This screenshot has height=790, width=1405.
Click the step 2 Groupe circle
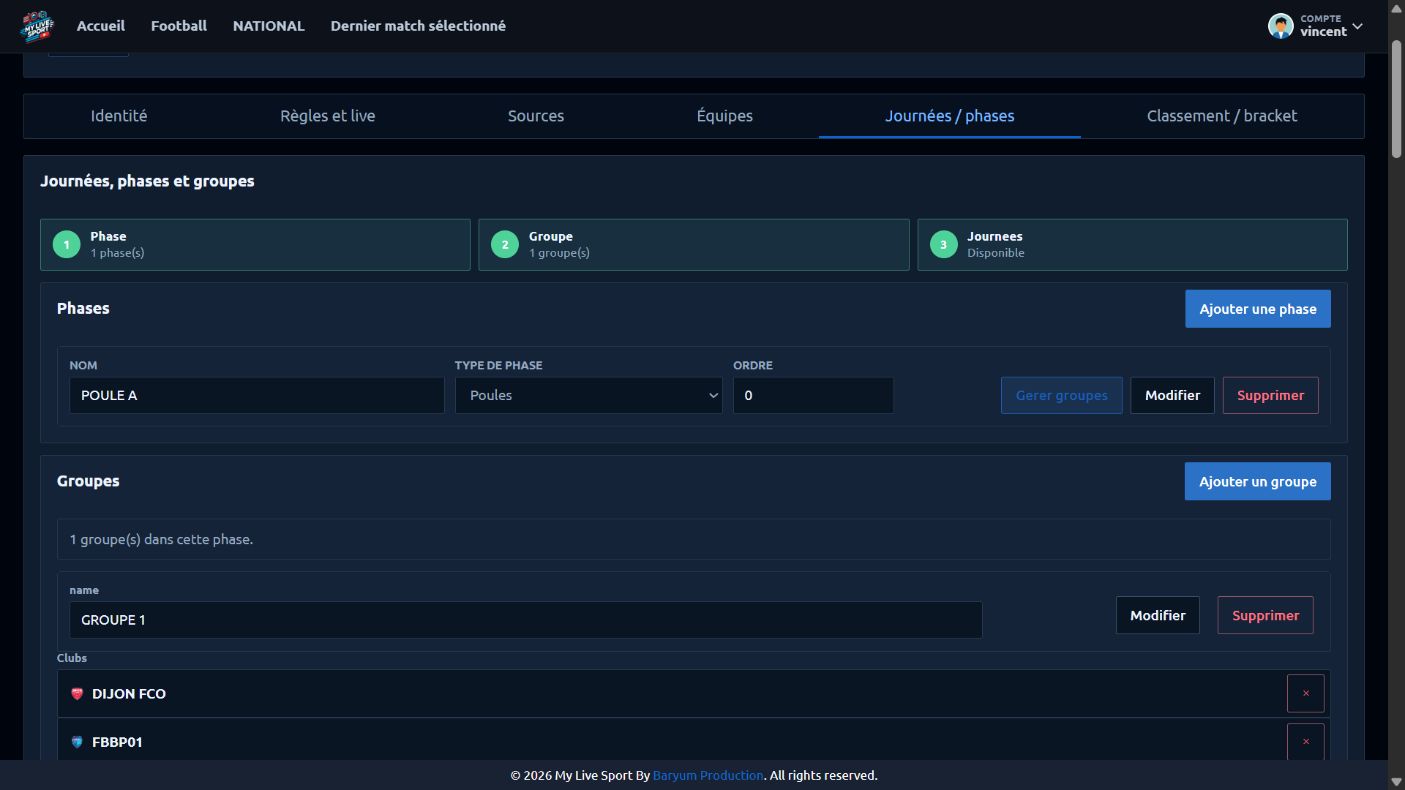[x=505, y=245]
